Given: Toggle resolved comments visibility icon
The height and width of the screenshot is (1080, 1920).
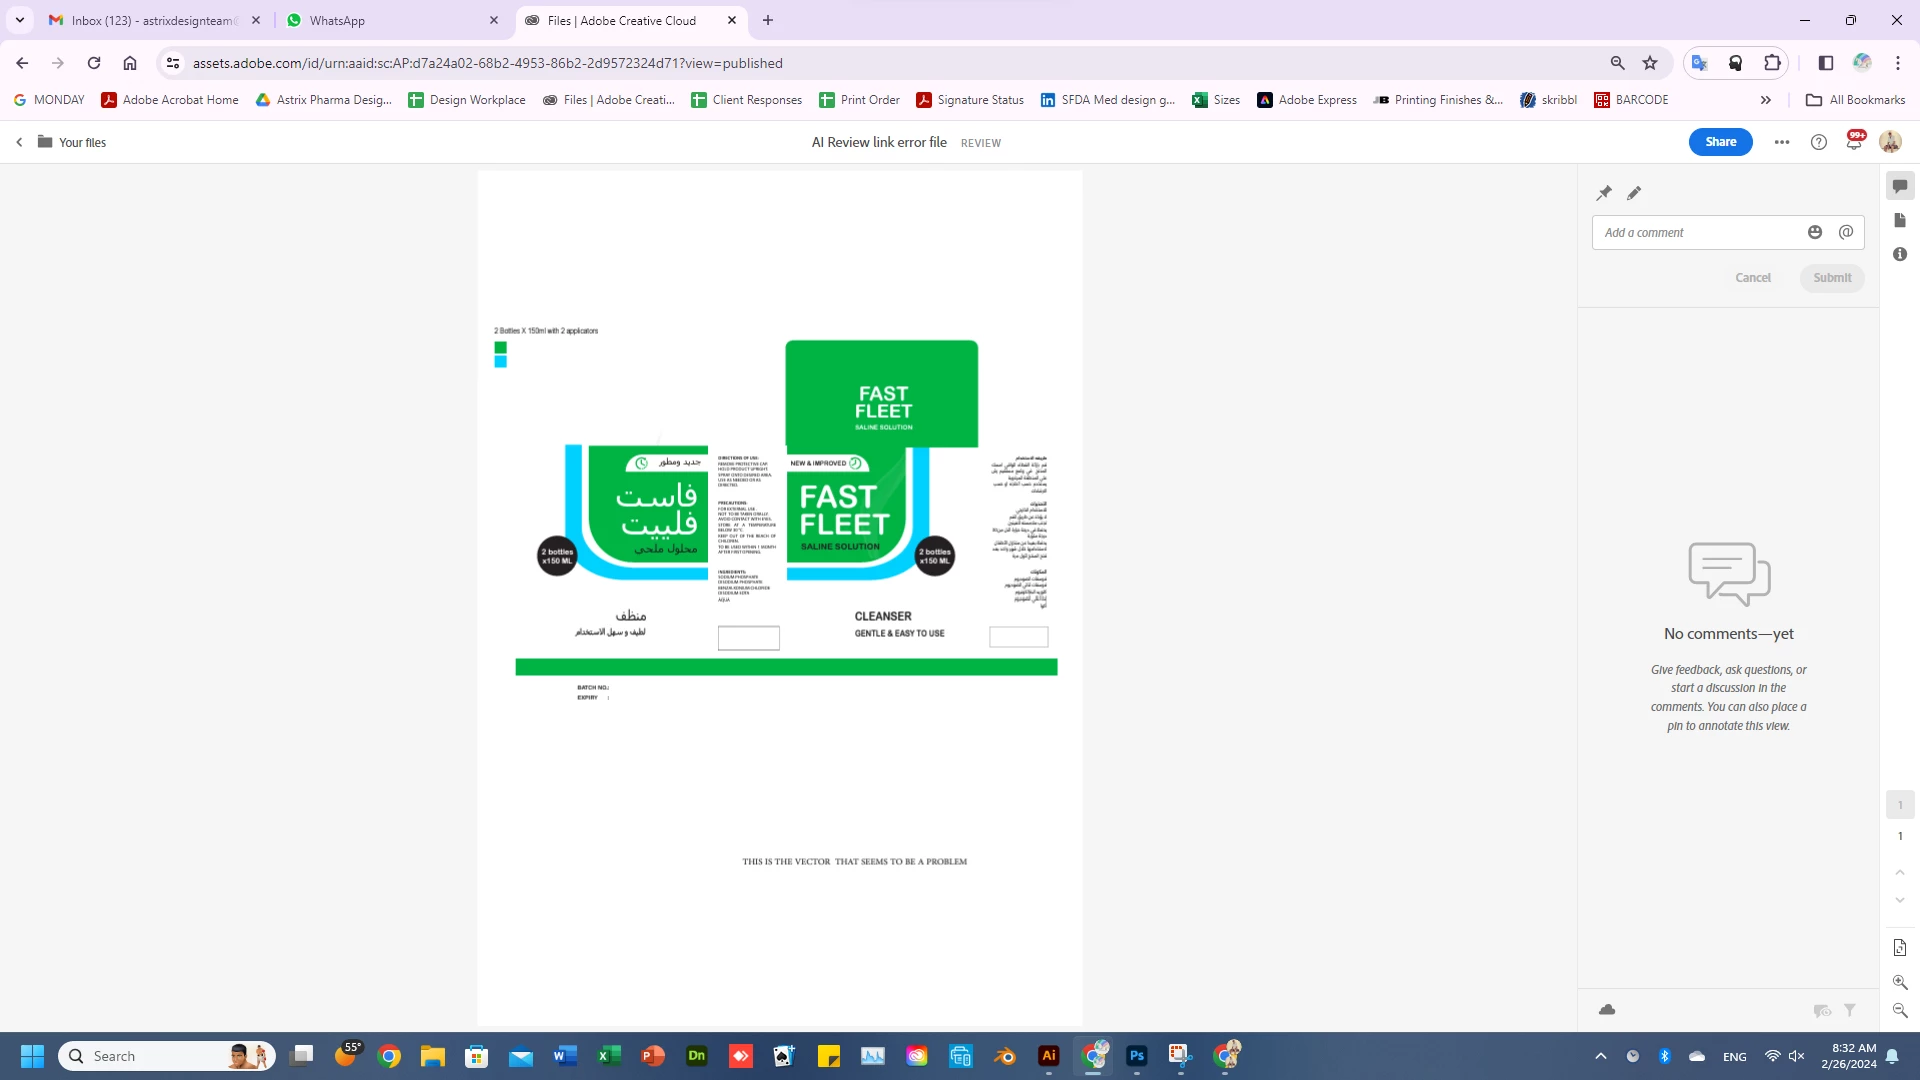Looking at the screenshot, I should [x=1822, y=1011].
